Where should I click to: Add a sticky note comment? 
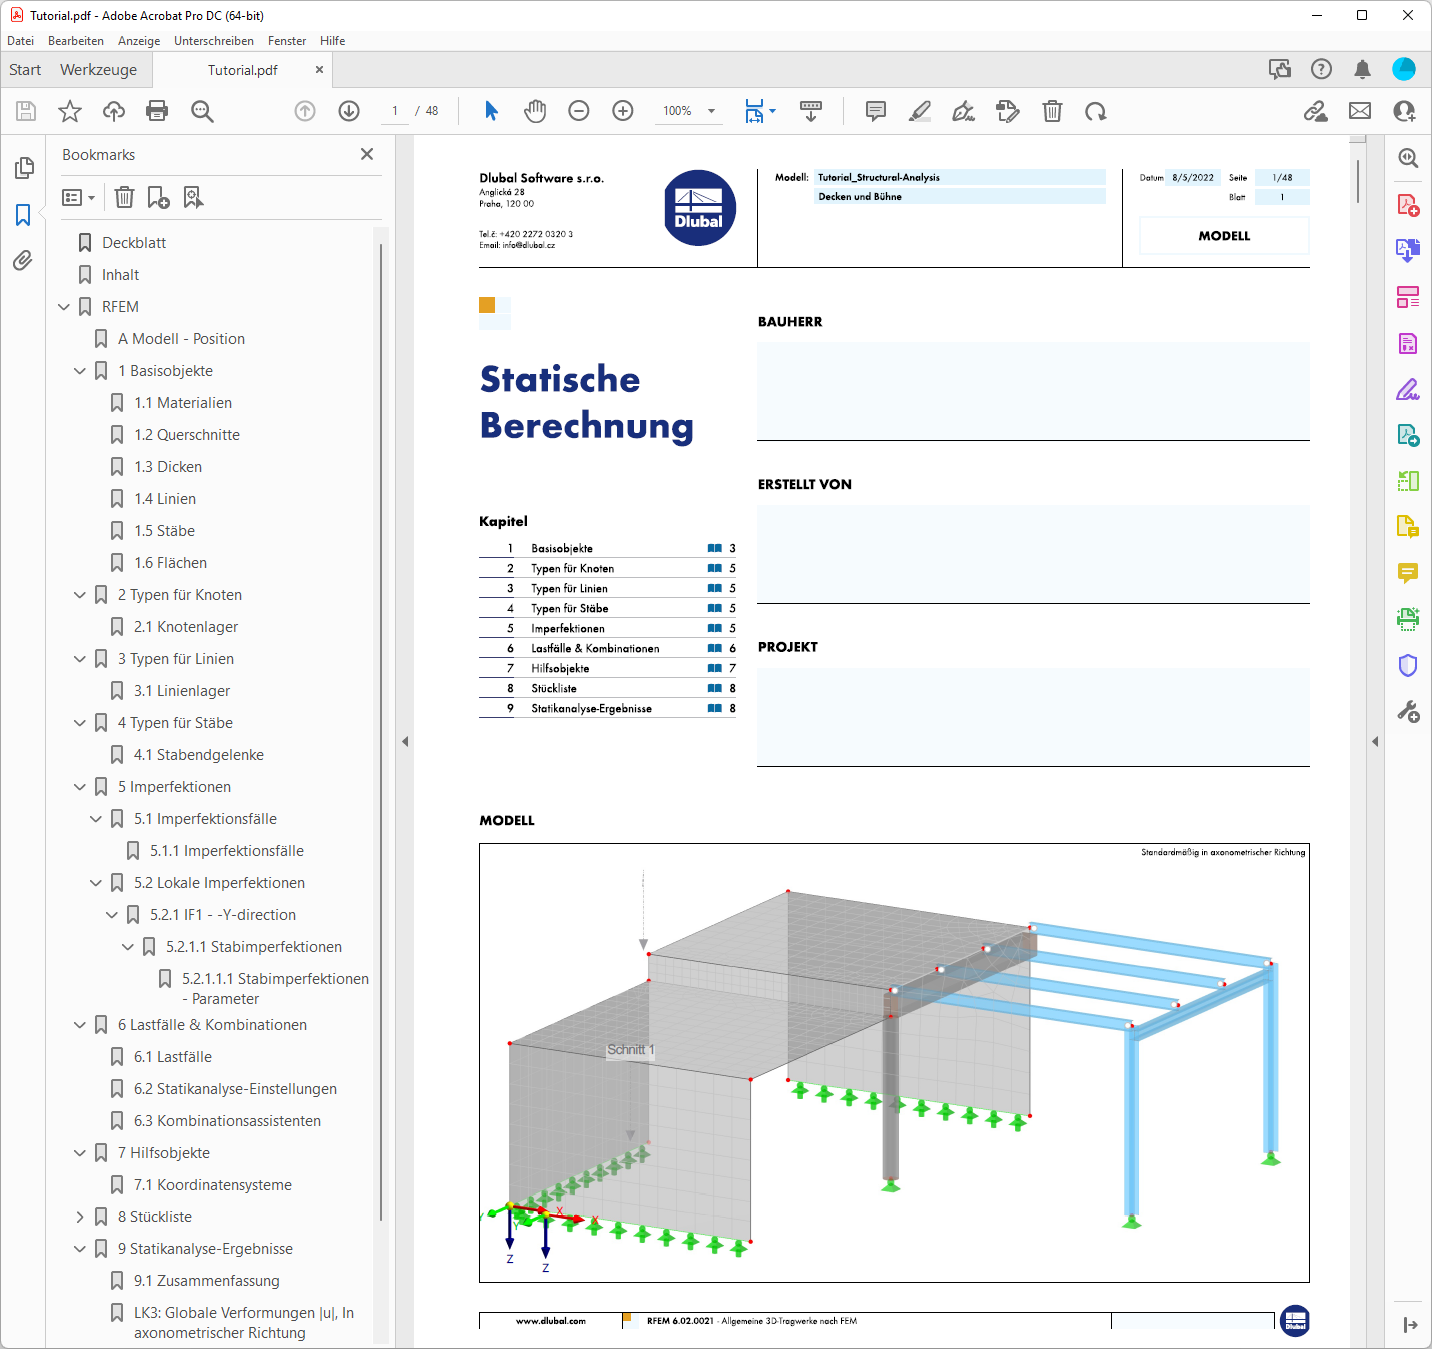[876, 111]
